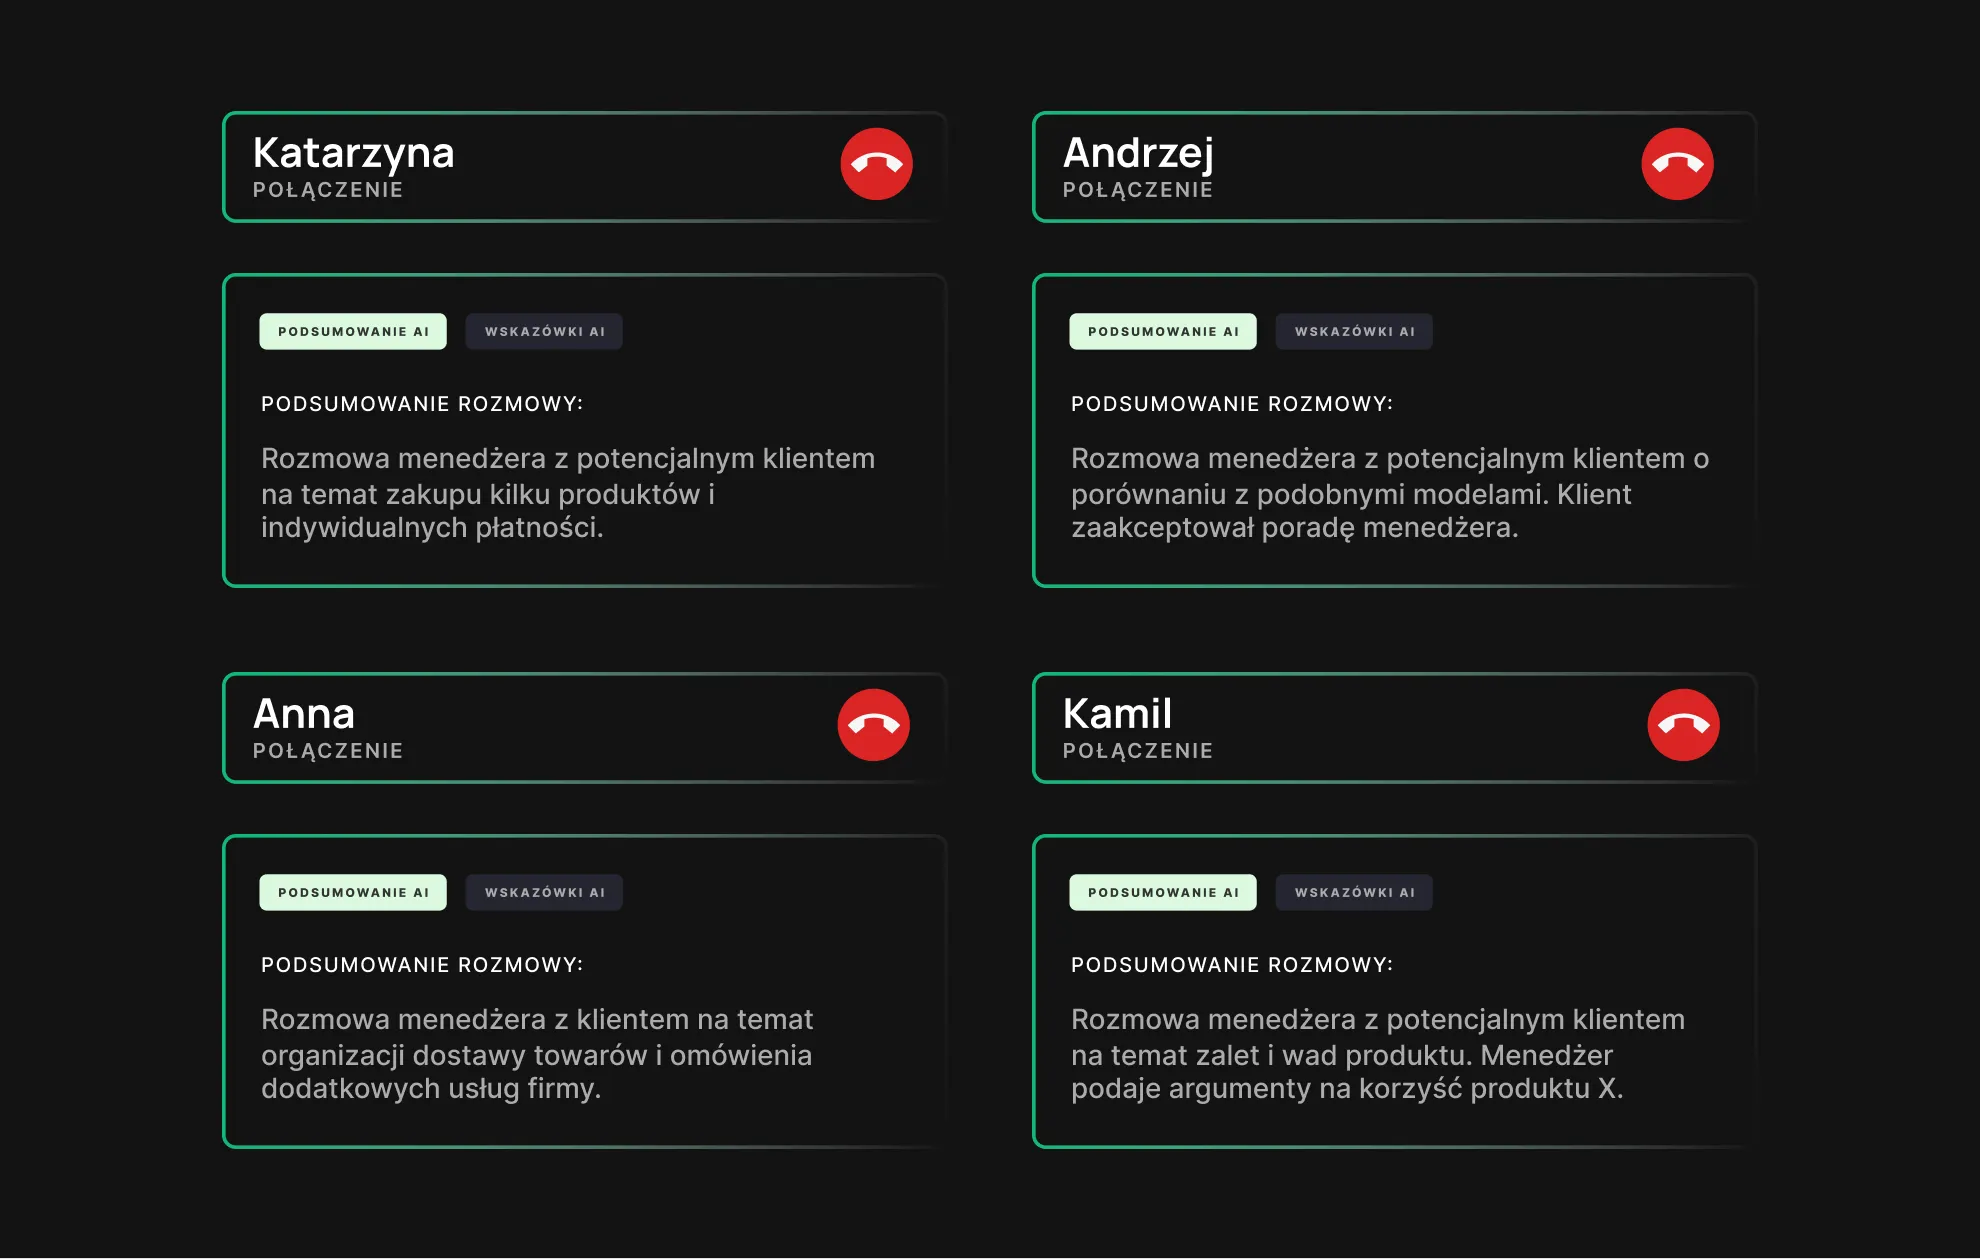
Task: Select Kamil's name header
Action: click(x=1117, y=713)
